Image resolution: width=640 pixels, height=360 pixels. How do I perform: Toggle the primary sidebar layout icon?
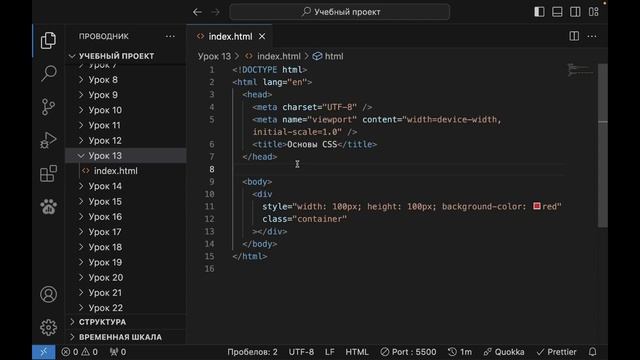[539, 12]
